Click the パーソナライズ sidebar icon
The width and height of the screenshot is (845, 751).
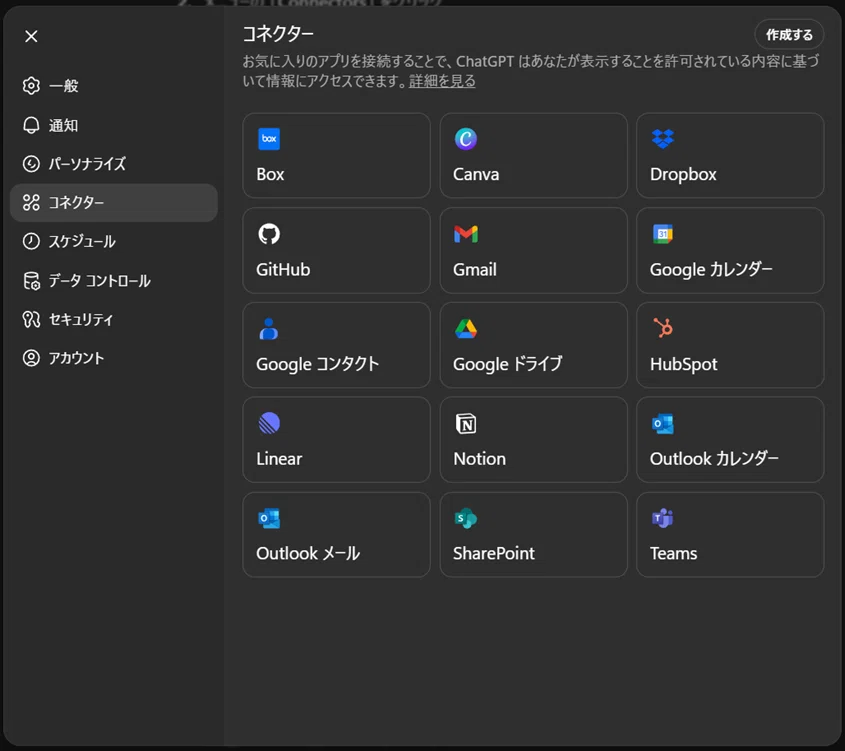point(31,164)
